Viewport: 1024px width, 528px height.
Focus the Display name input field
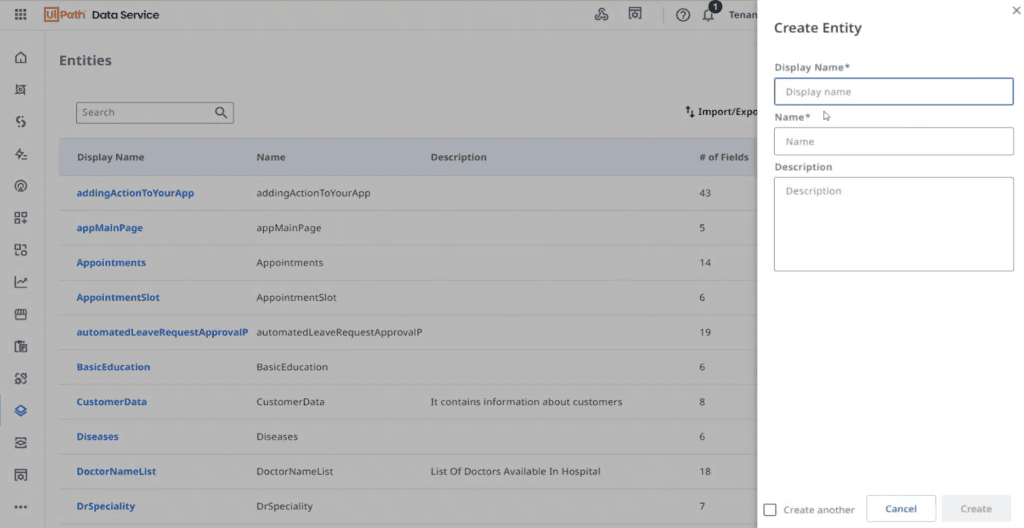tap(893, 91)
